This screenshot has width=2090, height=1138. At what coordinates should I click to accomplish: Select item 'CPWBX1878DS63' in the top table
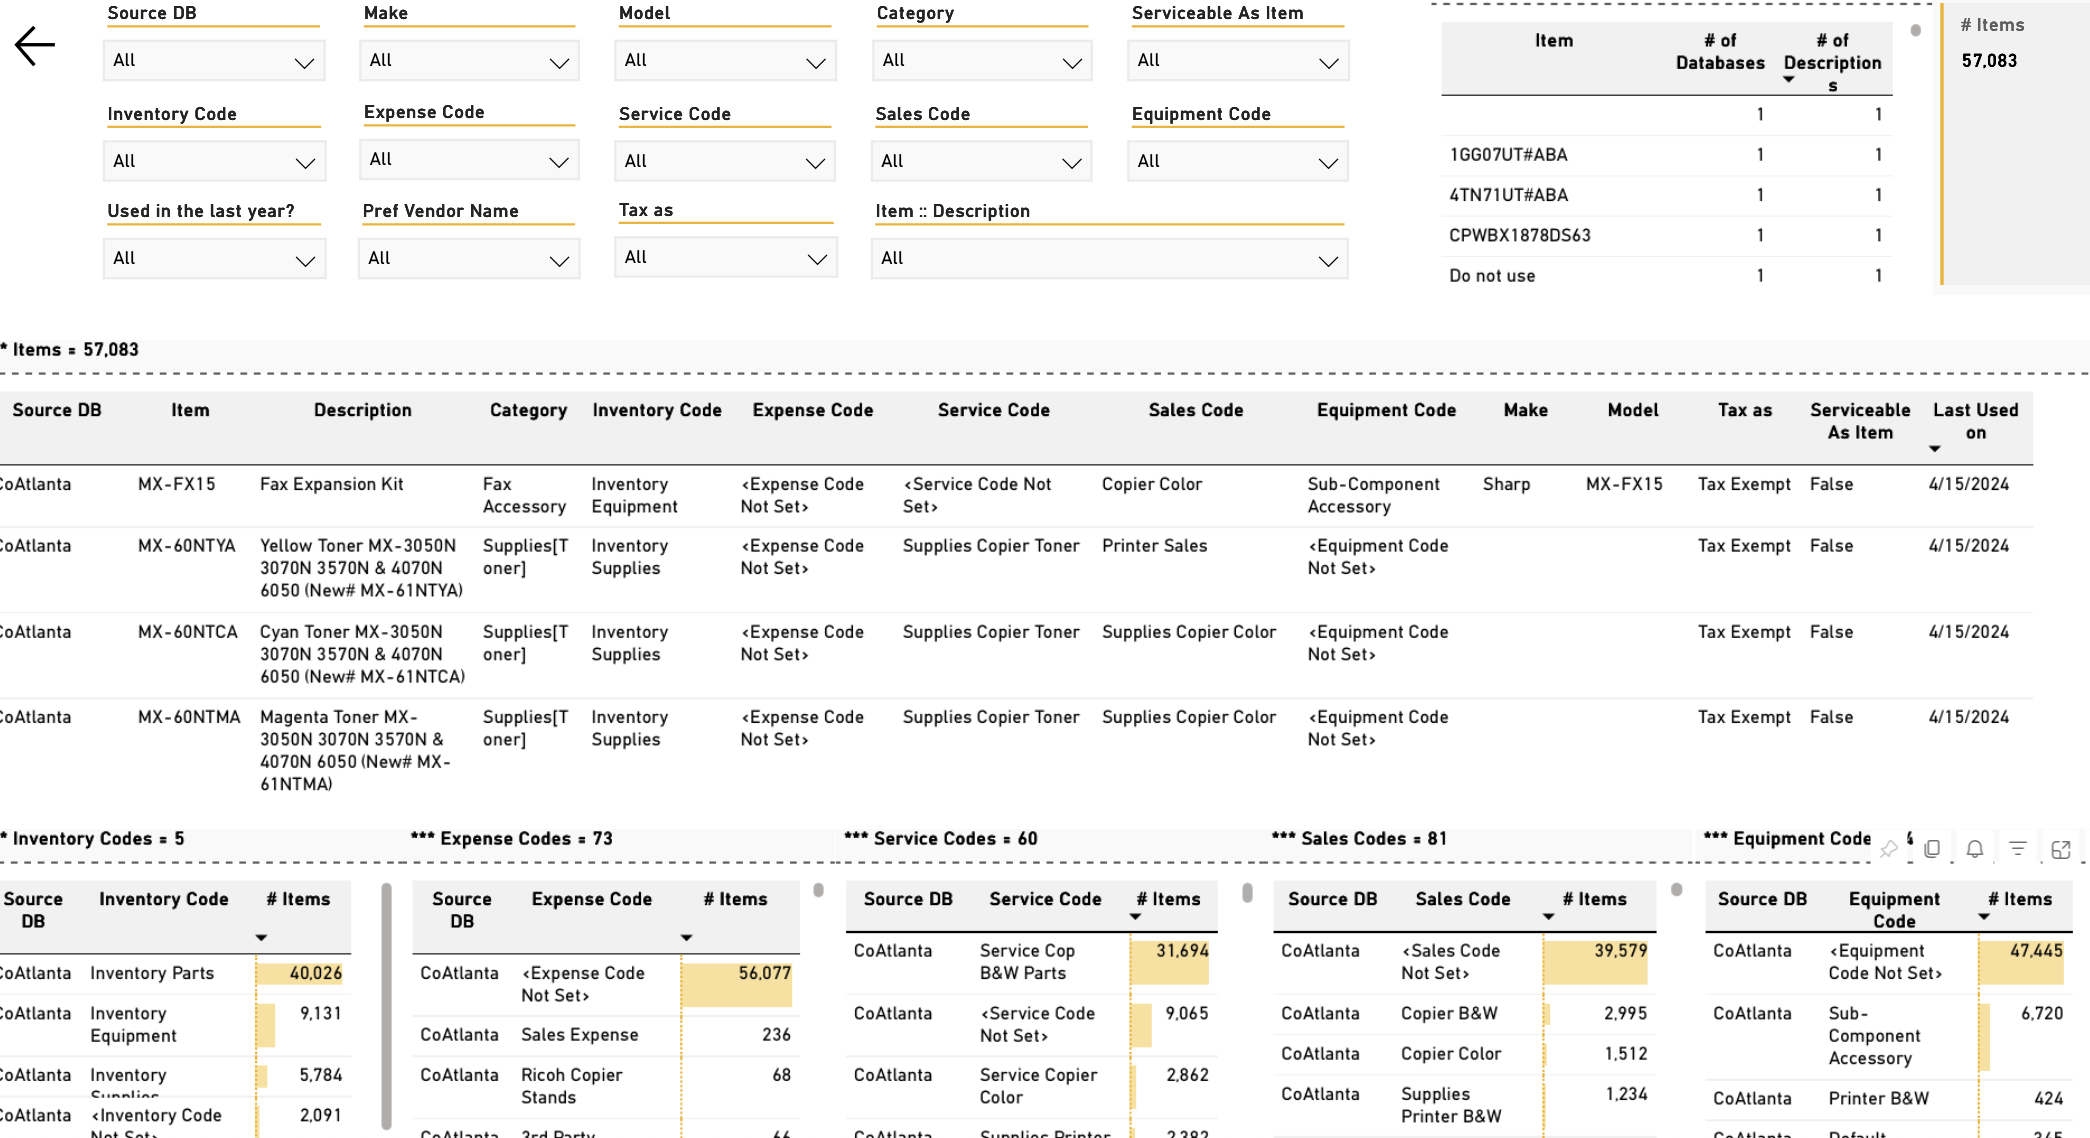[x=1519, y=236]
